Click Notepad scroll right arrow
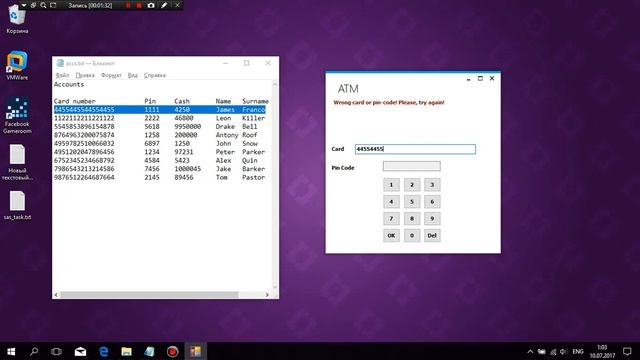 click(267, 295)
